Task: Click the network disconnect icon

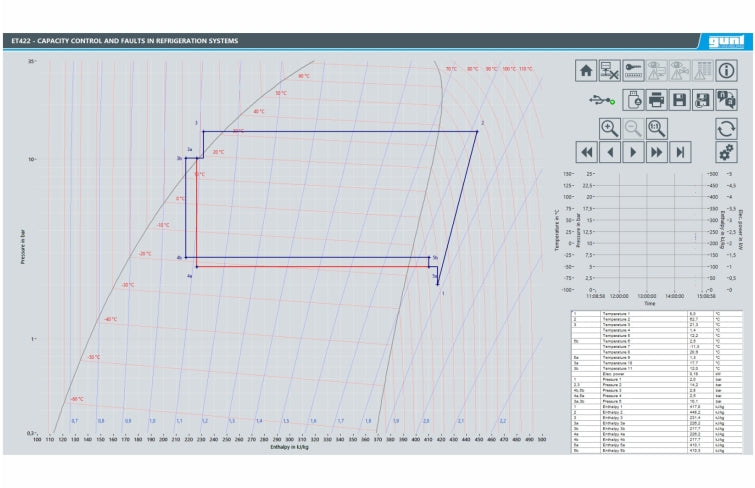Action: coord(610,70)
